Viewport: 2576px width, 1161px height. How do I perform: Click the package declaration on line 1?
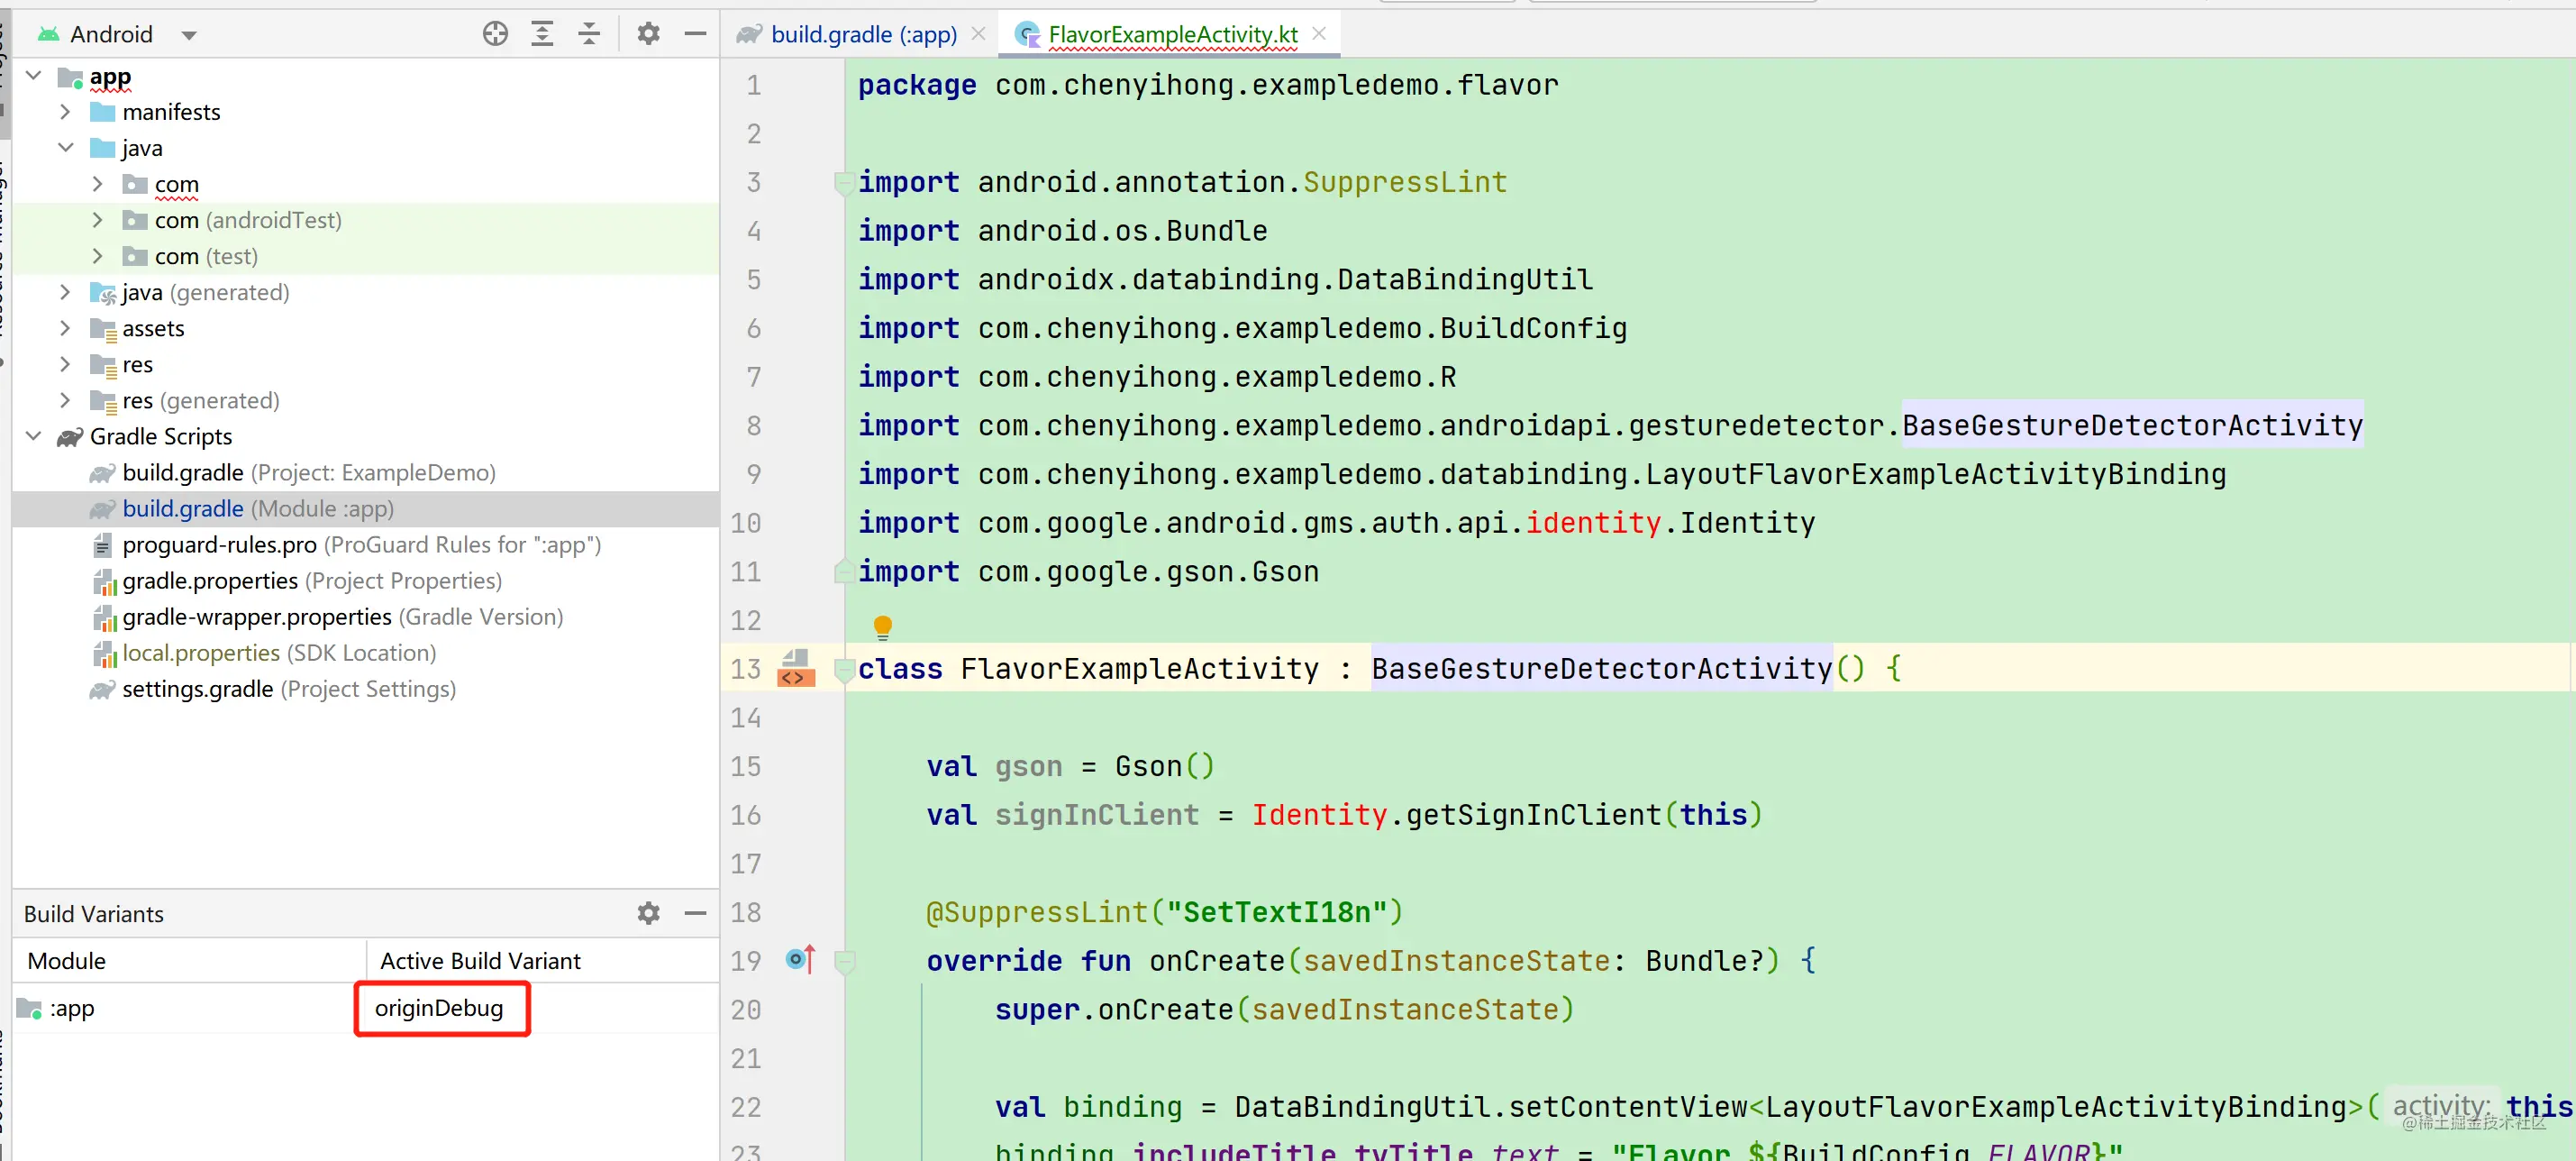click(1207, 85)
